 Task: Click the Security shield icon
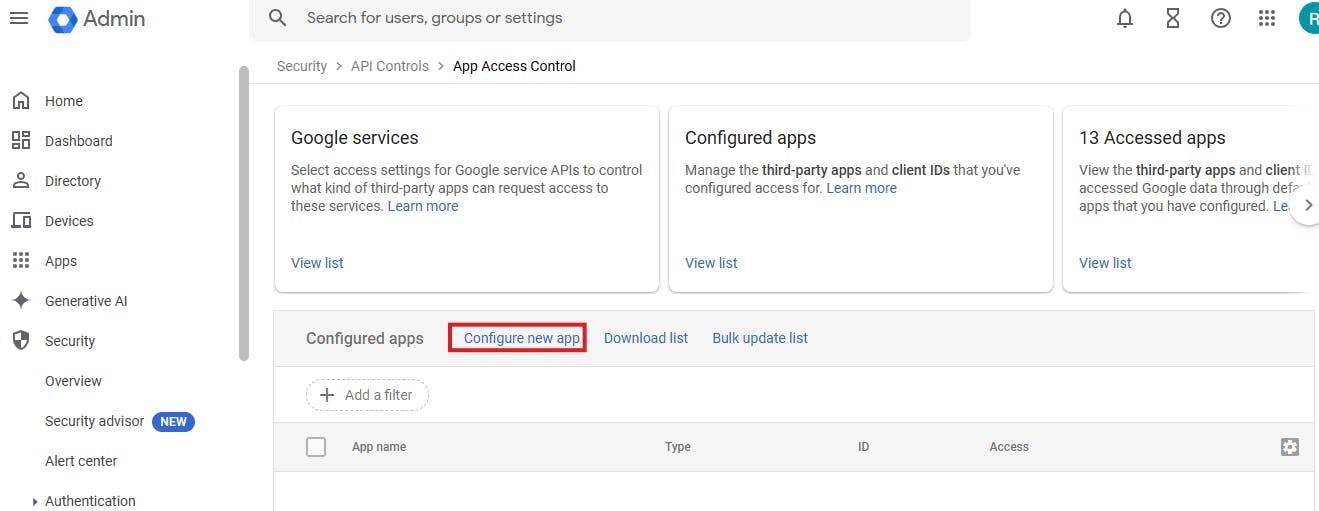20,341
